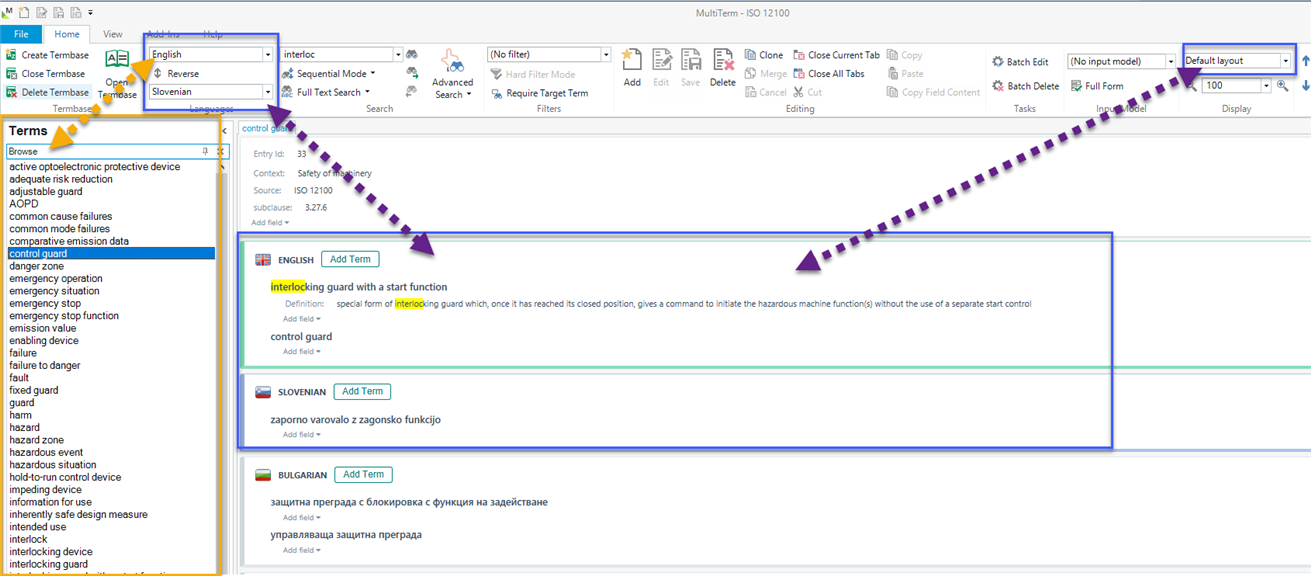Select the Add entry icon
Image resolution: width=1311 pixels, height=576 pixels.
(630, 65)
